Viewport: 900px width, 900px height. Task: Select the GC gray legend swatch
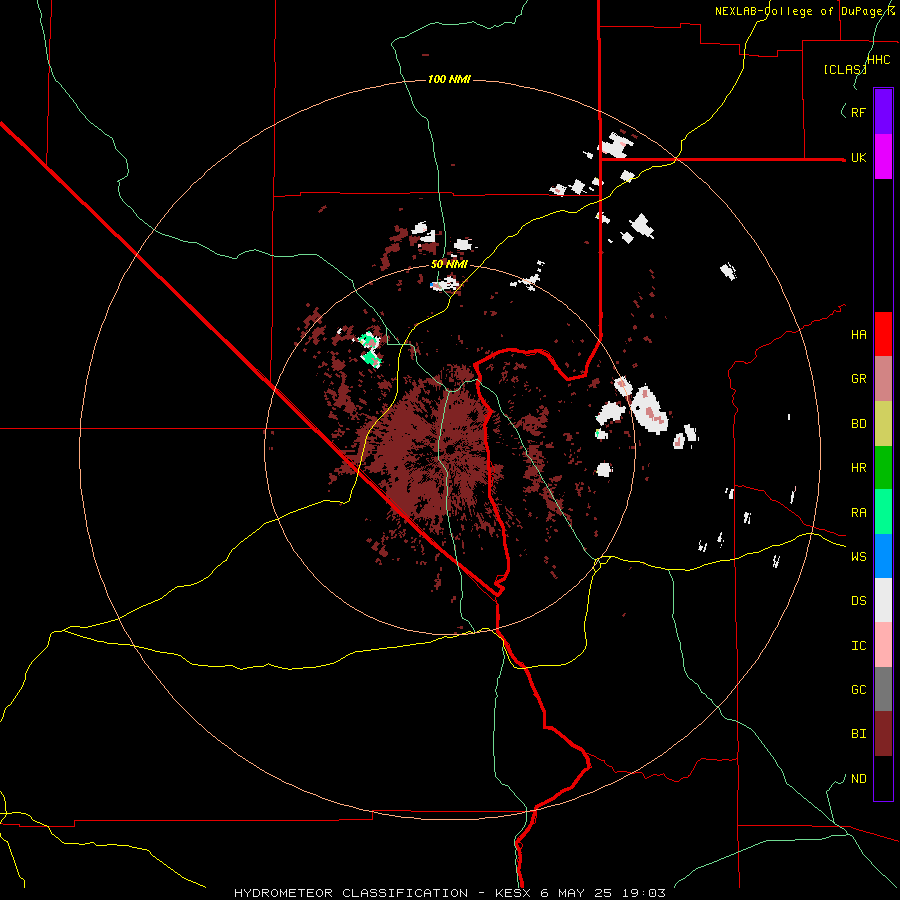(883, 689)
